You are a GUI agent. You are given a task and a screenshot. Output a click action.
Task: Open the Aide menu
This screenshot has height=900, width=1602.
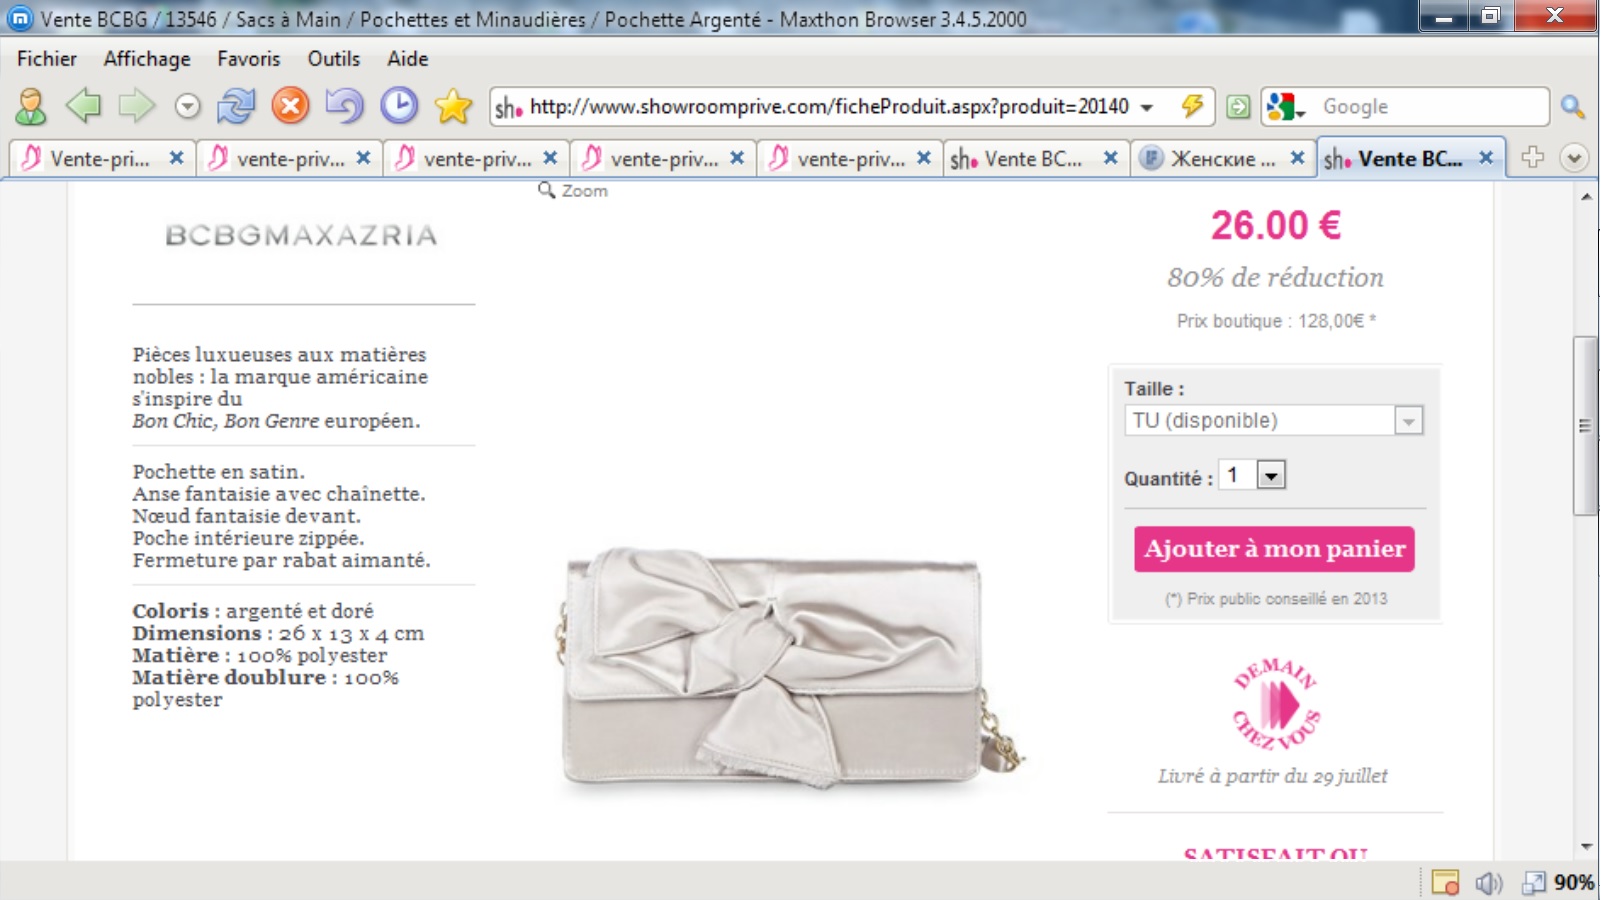point(408,59)
